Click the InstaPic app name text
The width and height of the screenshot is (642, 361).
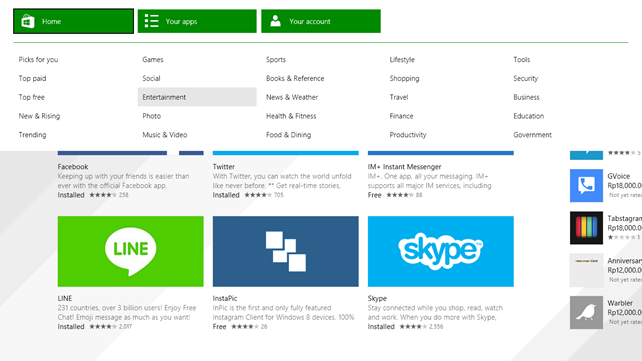225,298
